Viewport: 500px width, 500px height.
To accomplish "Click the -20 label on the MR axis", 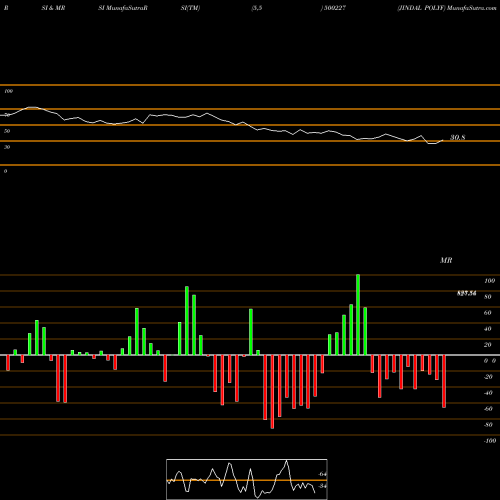I will [x=488, y=377].
